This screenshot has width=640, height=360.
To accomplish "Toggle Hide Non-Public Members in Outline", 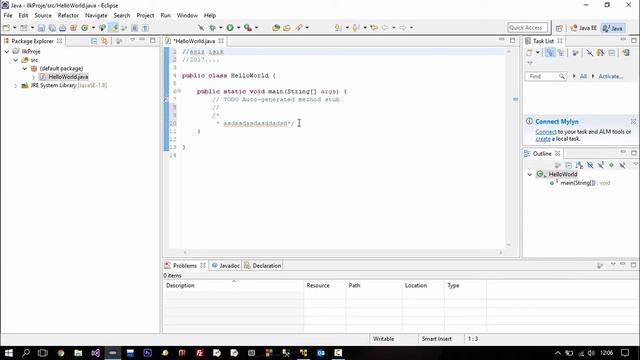I will tap(611, 165).
